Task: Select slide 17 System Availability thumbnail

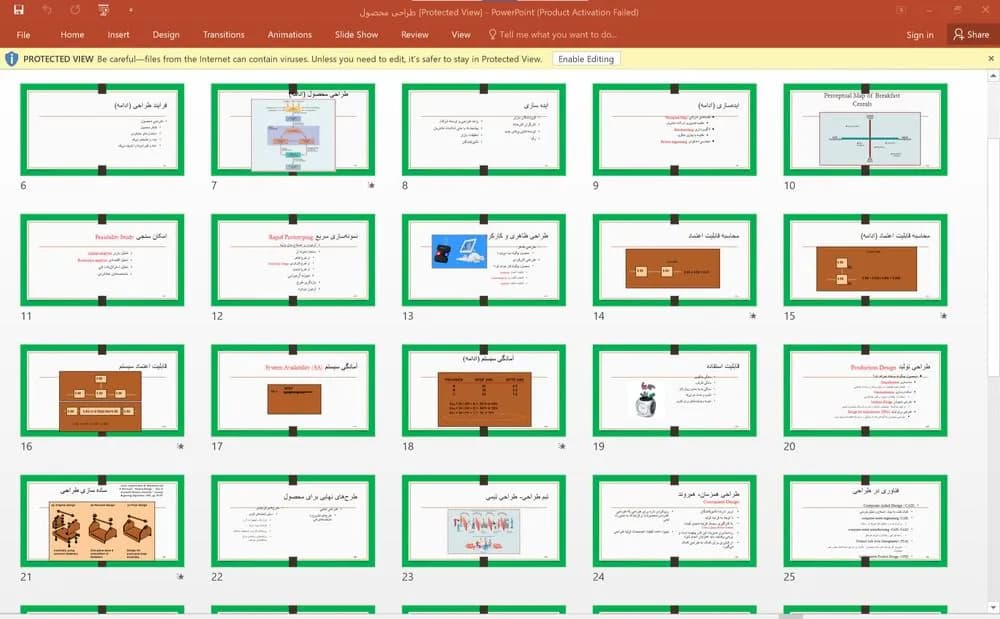Action: coord(293,390)
